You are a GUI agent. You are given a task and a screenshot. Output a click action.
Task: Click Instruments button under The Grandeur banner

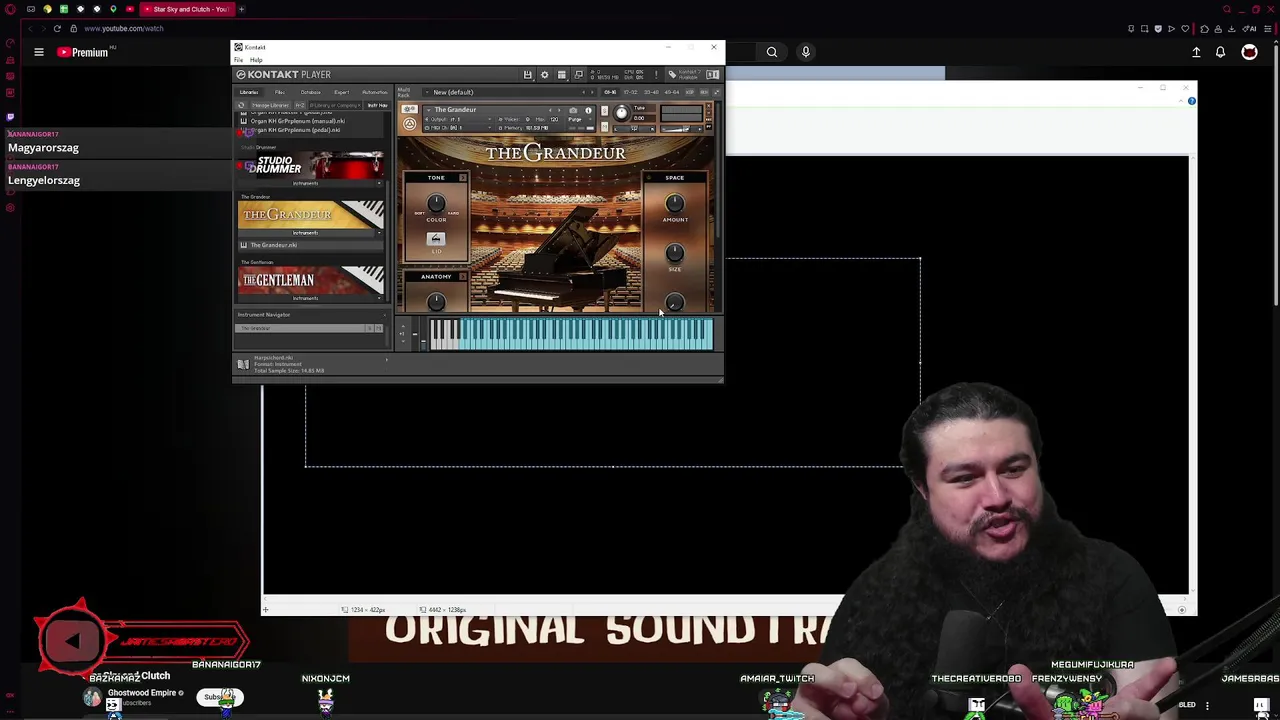305,233
